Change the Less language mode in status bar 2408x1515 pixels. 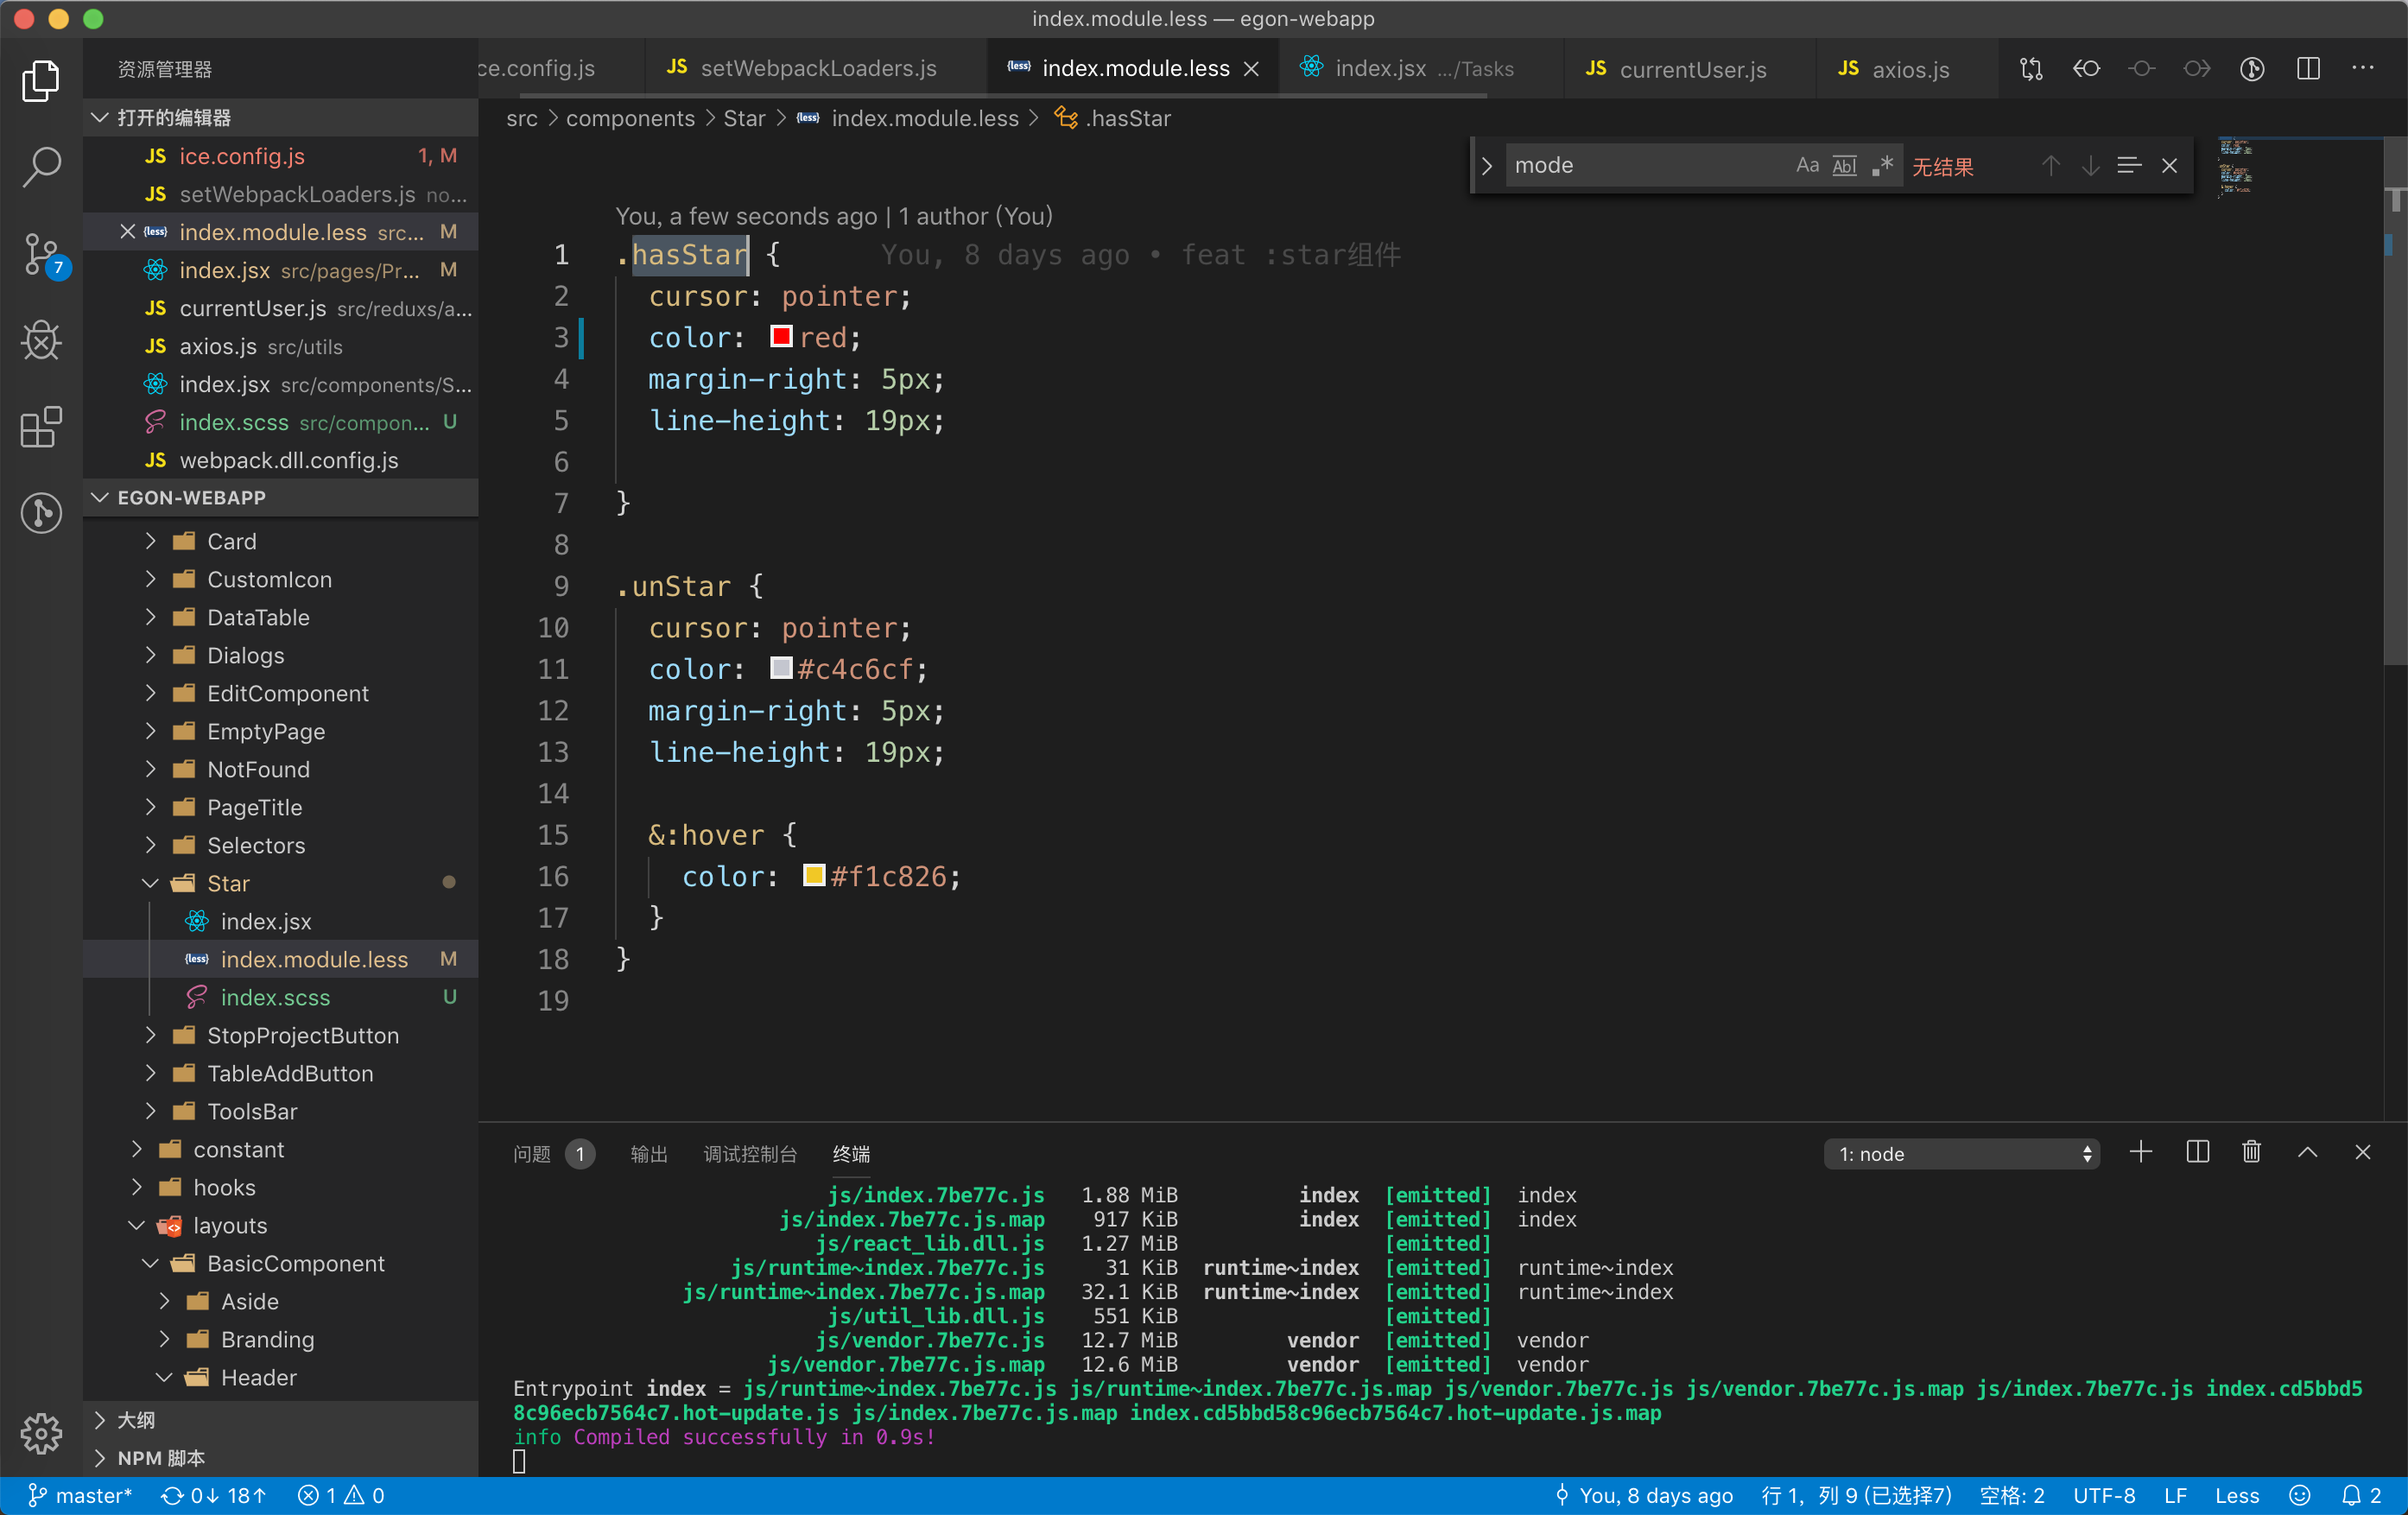[2236, 1495]
